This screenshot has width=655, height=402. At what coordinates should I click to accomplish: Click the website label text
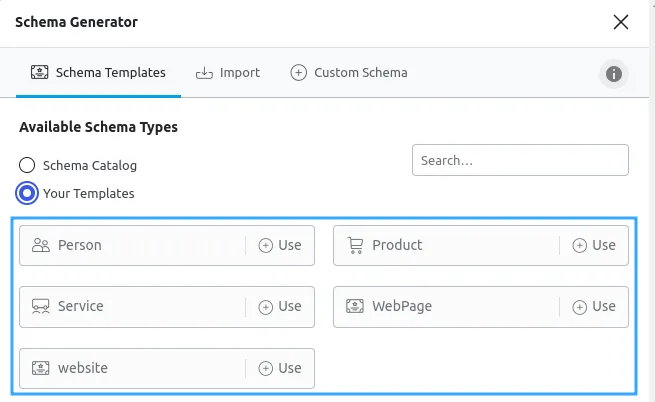click(x=83, y=368)
